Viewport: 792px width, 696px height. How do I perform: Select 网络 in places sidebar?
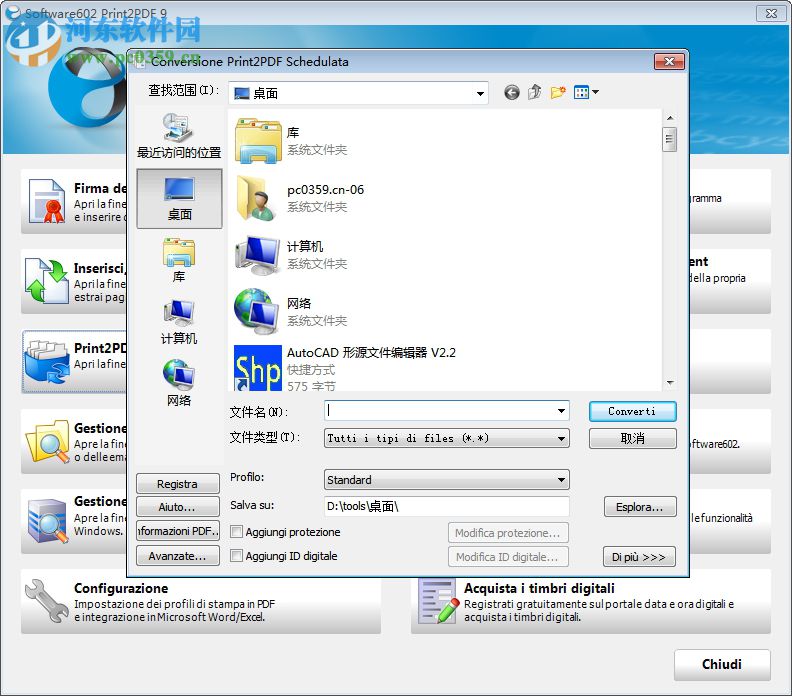click(179, 383)
